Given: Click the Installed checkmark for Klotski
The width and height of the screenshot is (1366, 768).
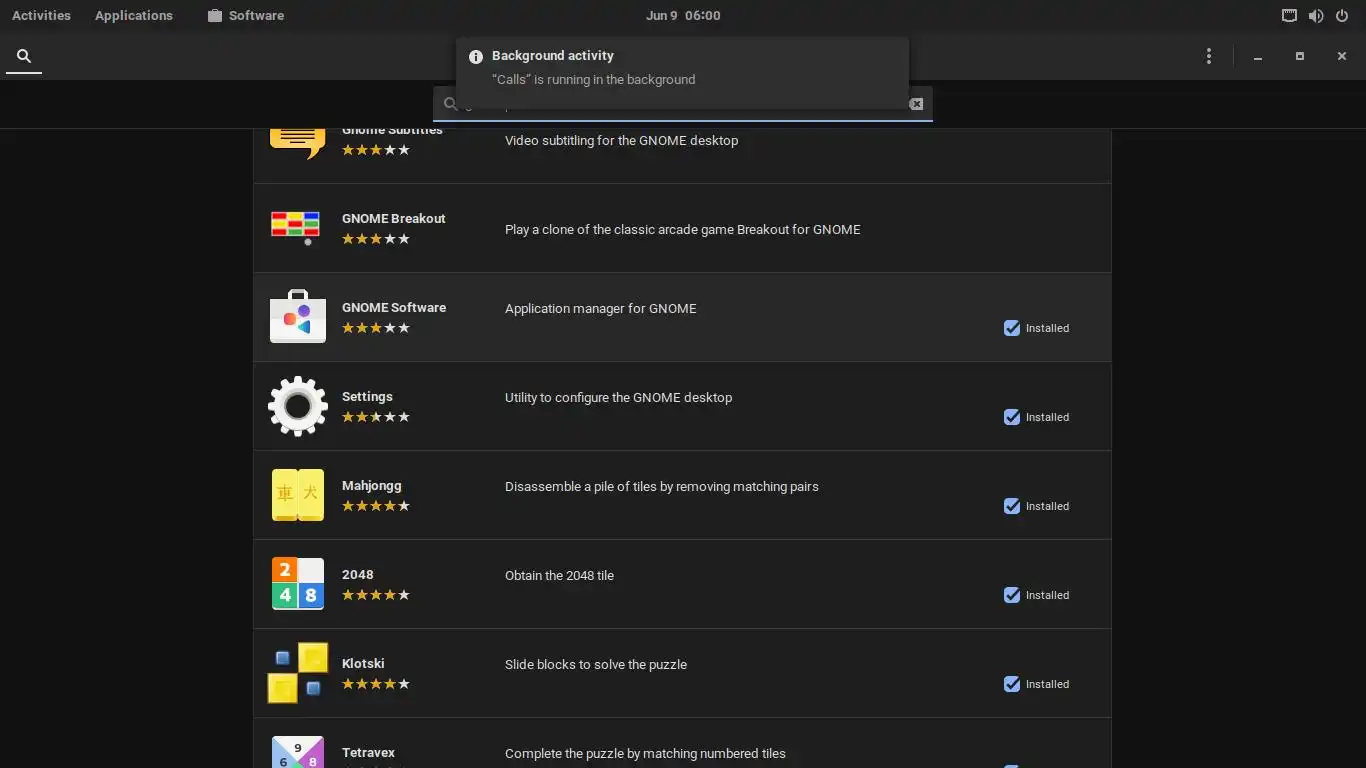Looking at the screenshot, I should point(1012,684).
